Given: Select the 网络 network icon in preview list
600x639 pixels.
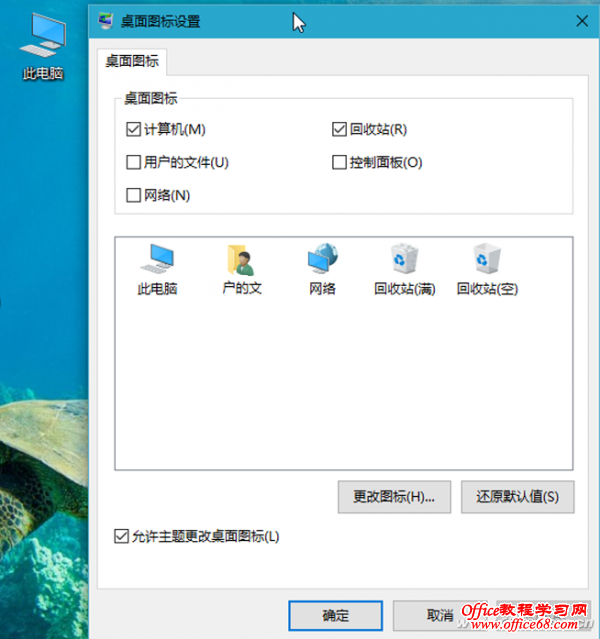Looking at the screenshot, I should click(x=322, y=269).
